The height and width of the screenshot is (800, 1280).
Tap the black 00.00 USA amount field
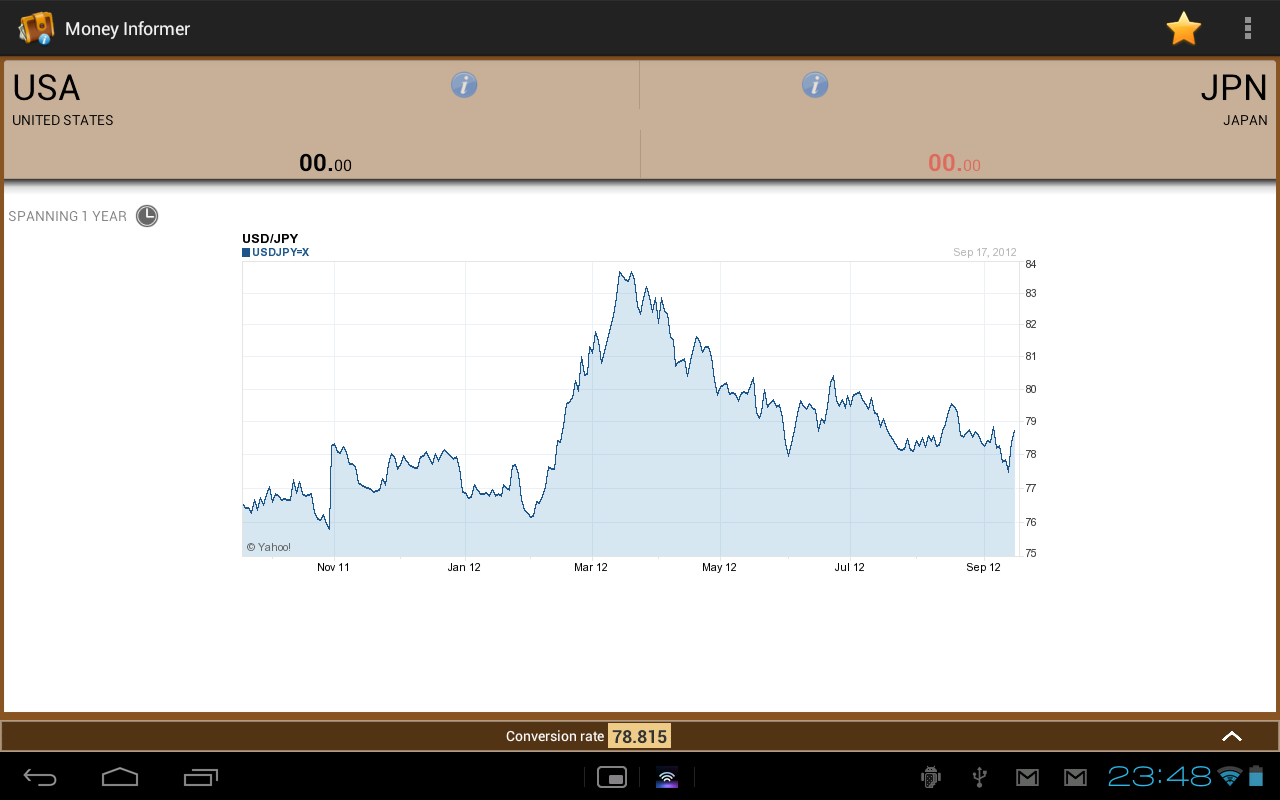click(325, 163)
